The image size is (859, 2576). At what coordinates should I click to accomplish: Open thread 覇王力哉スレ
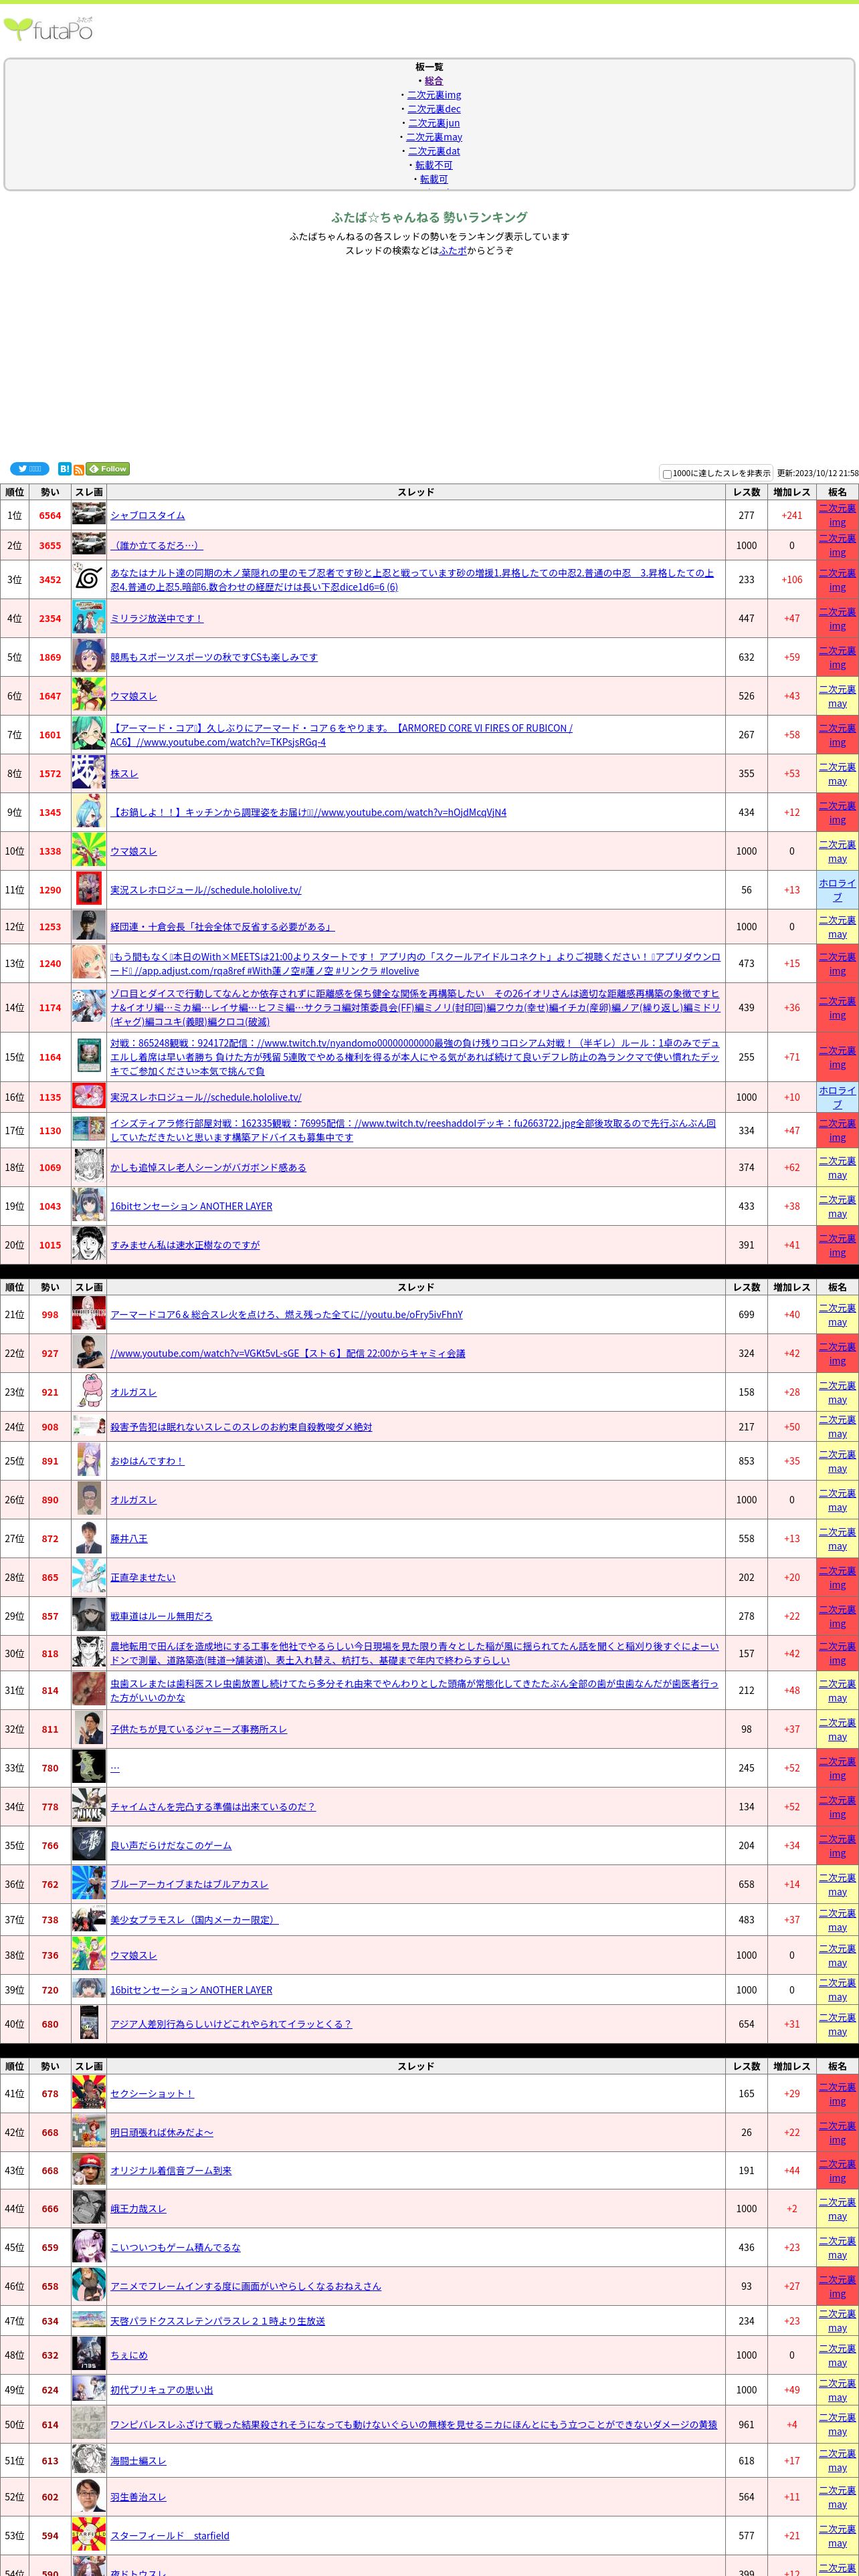tap(138, 2209)
